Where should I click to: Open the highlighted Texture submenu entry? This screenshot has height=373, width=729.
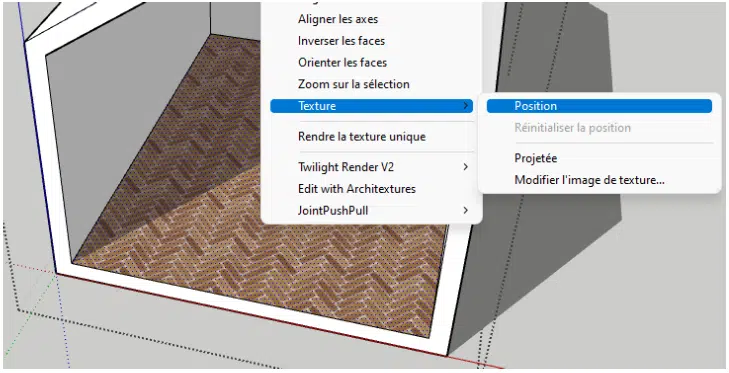[x=371, y=106]
